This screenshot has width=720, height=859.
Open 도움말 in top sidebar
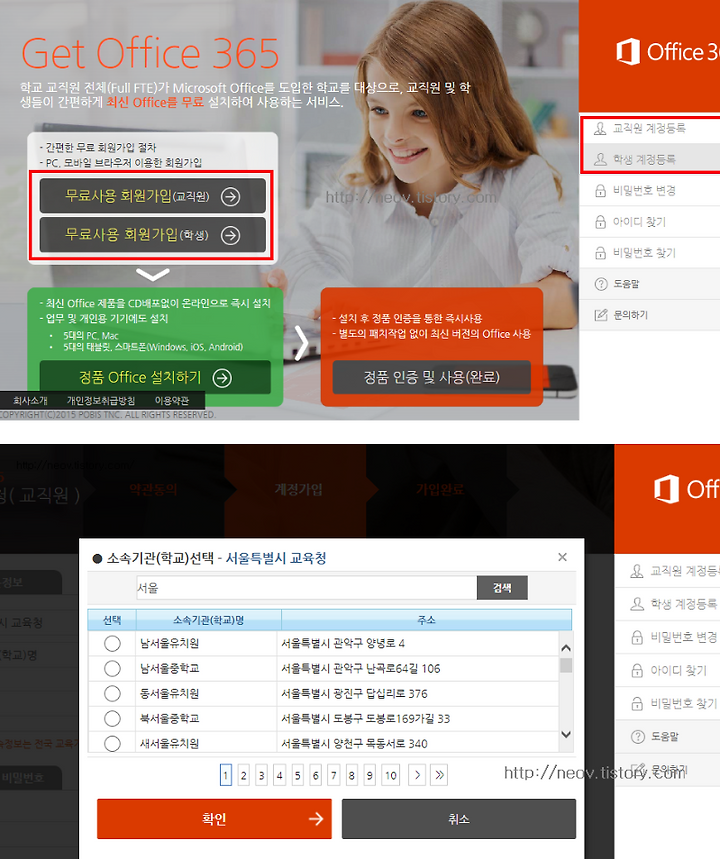tap(650, 284)
